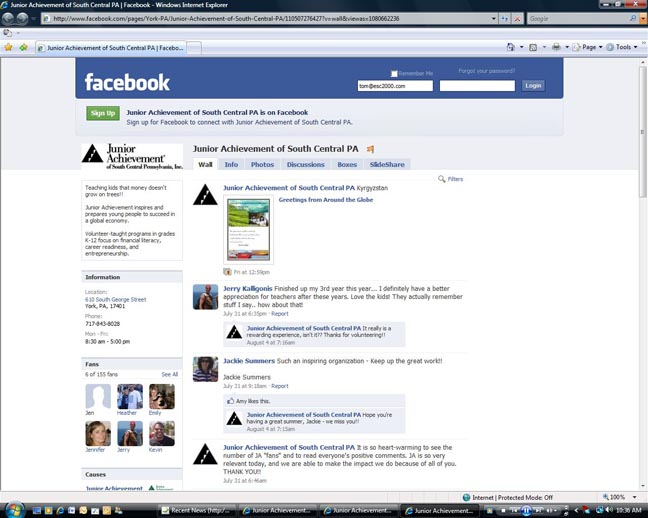
Task: Open Greetings from Around the Globe link
Action: (326, 200)
